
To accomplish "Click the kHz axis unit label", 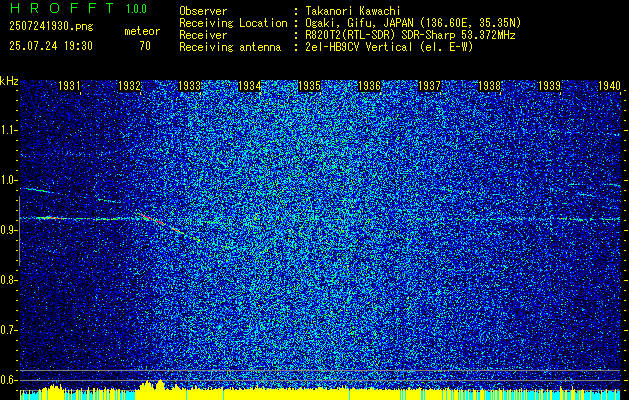I will click(9, 81).
